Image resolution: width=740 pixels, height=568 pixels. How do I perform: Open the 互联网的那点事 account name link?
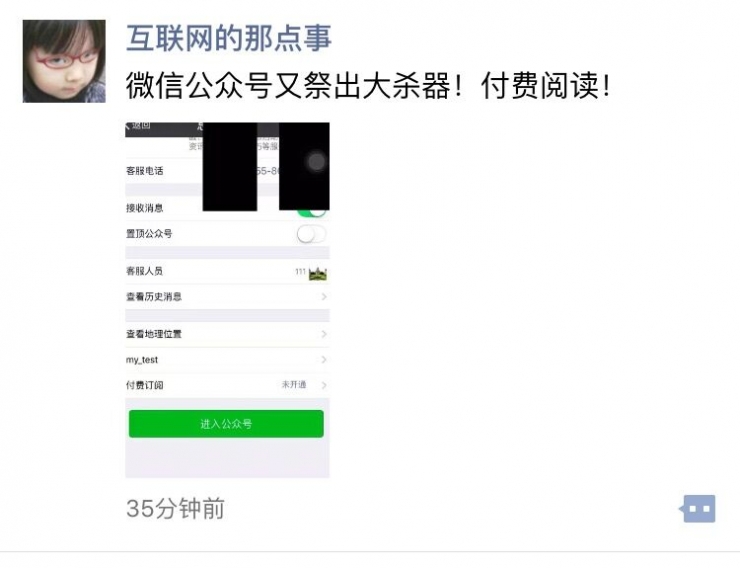[229, 38]
